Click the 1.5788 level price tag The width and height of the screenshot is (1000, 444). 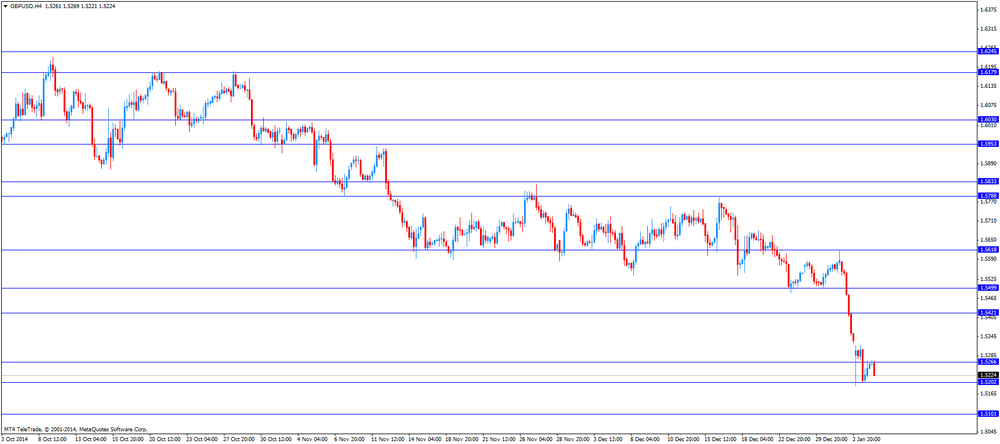(x=988, y=196)
